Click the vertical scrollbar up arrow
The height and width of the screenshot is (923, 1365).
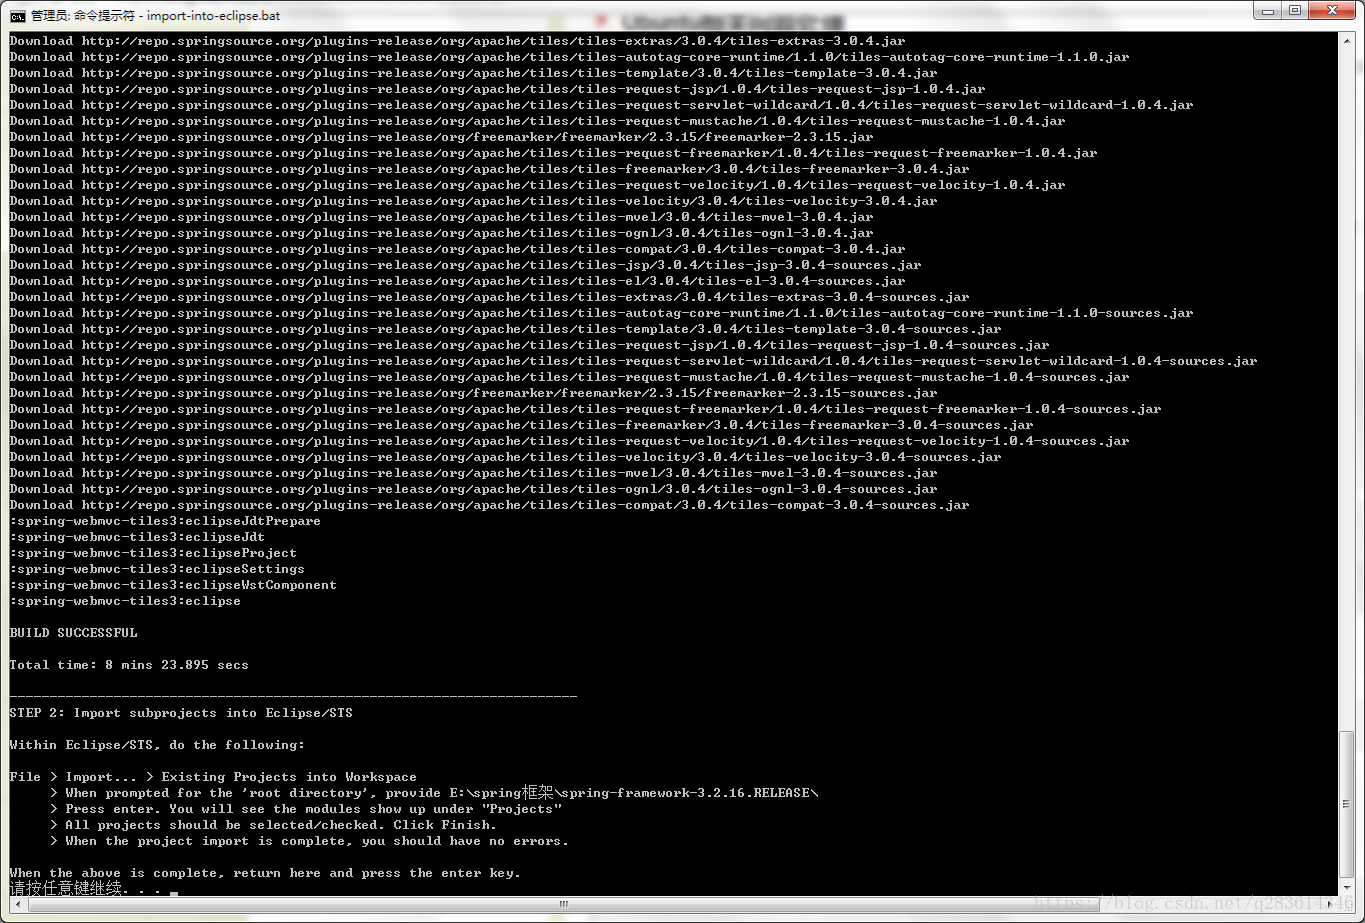(x=1347, y=41)
